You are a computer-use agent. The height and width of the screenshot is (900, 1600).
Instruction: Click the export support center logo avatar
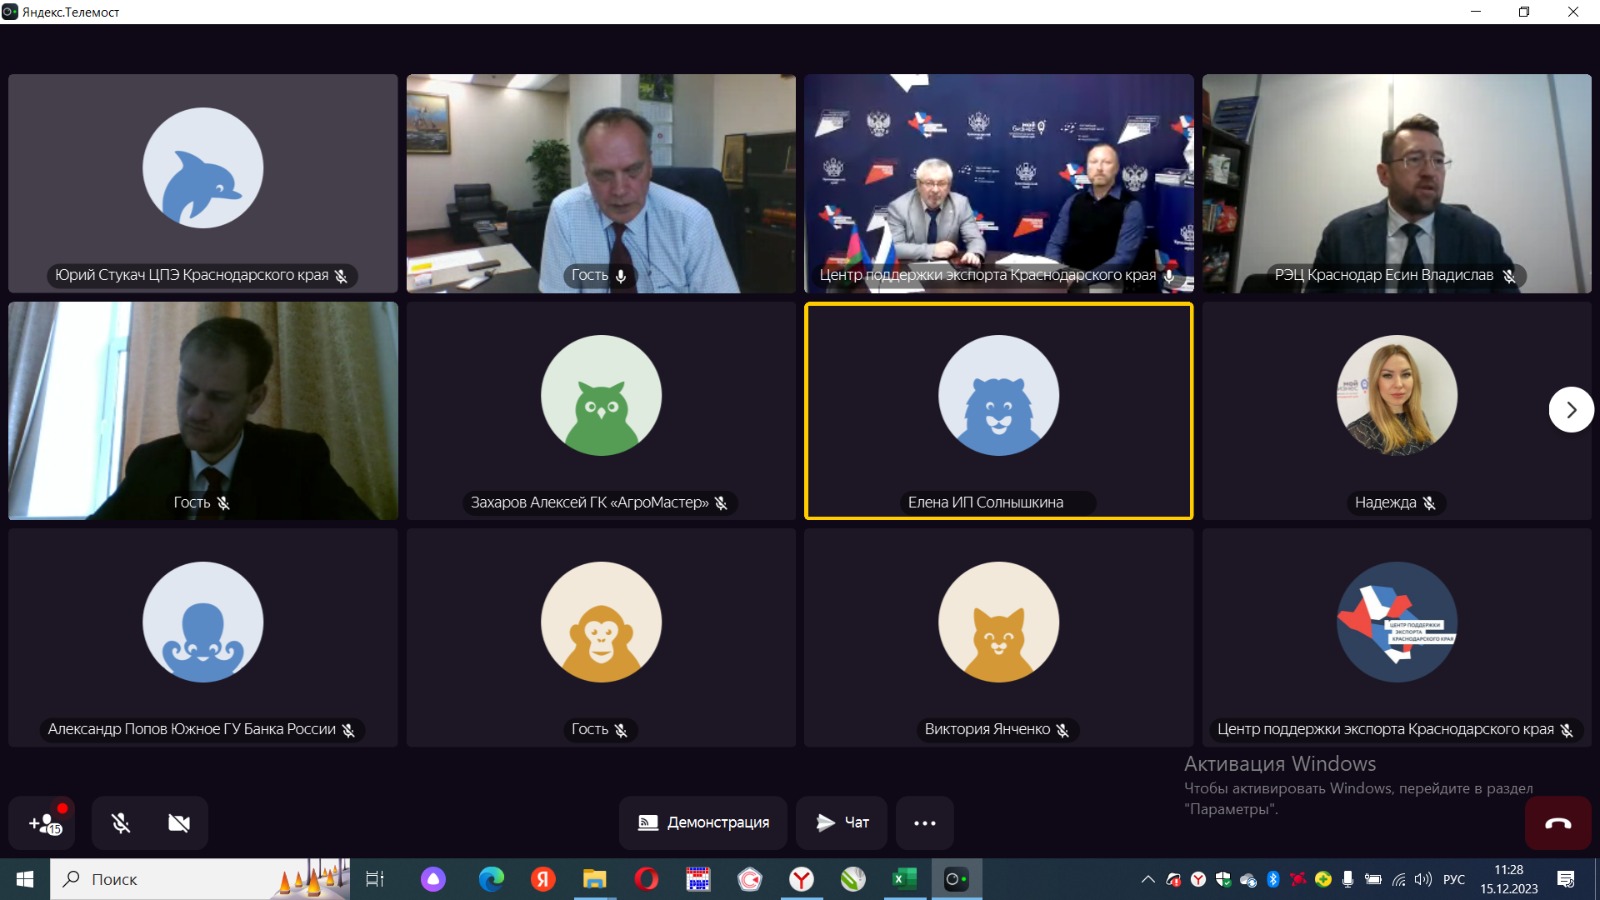(1397, 622)
